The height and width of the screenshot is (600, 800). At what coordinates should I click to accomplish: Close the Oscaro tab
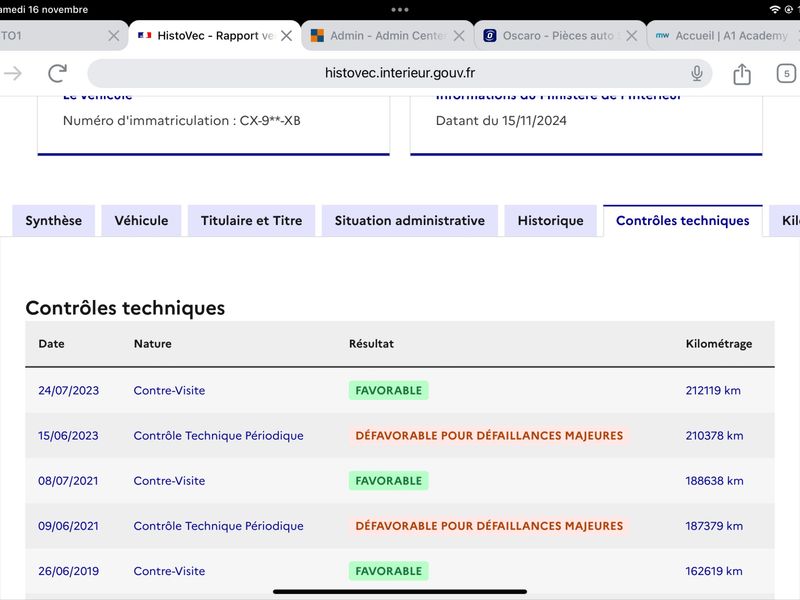[x=632, y=36]
